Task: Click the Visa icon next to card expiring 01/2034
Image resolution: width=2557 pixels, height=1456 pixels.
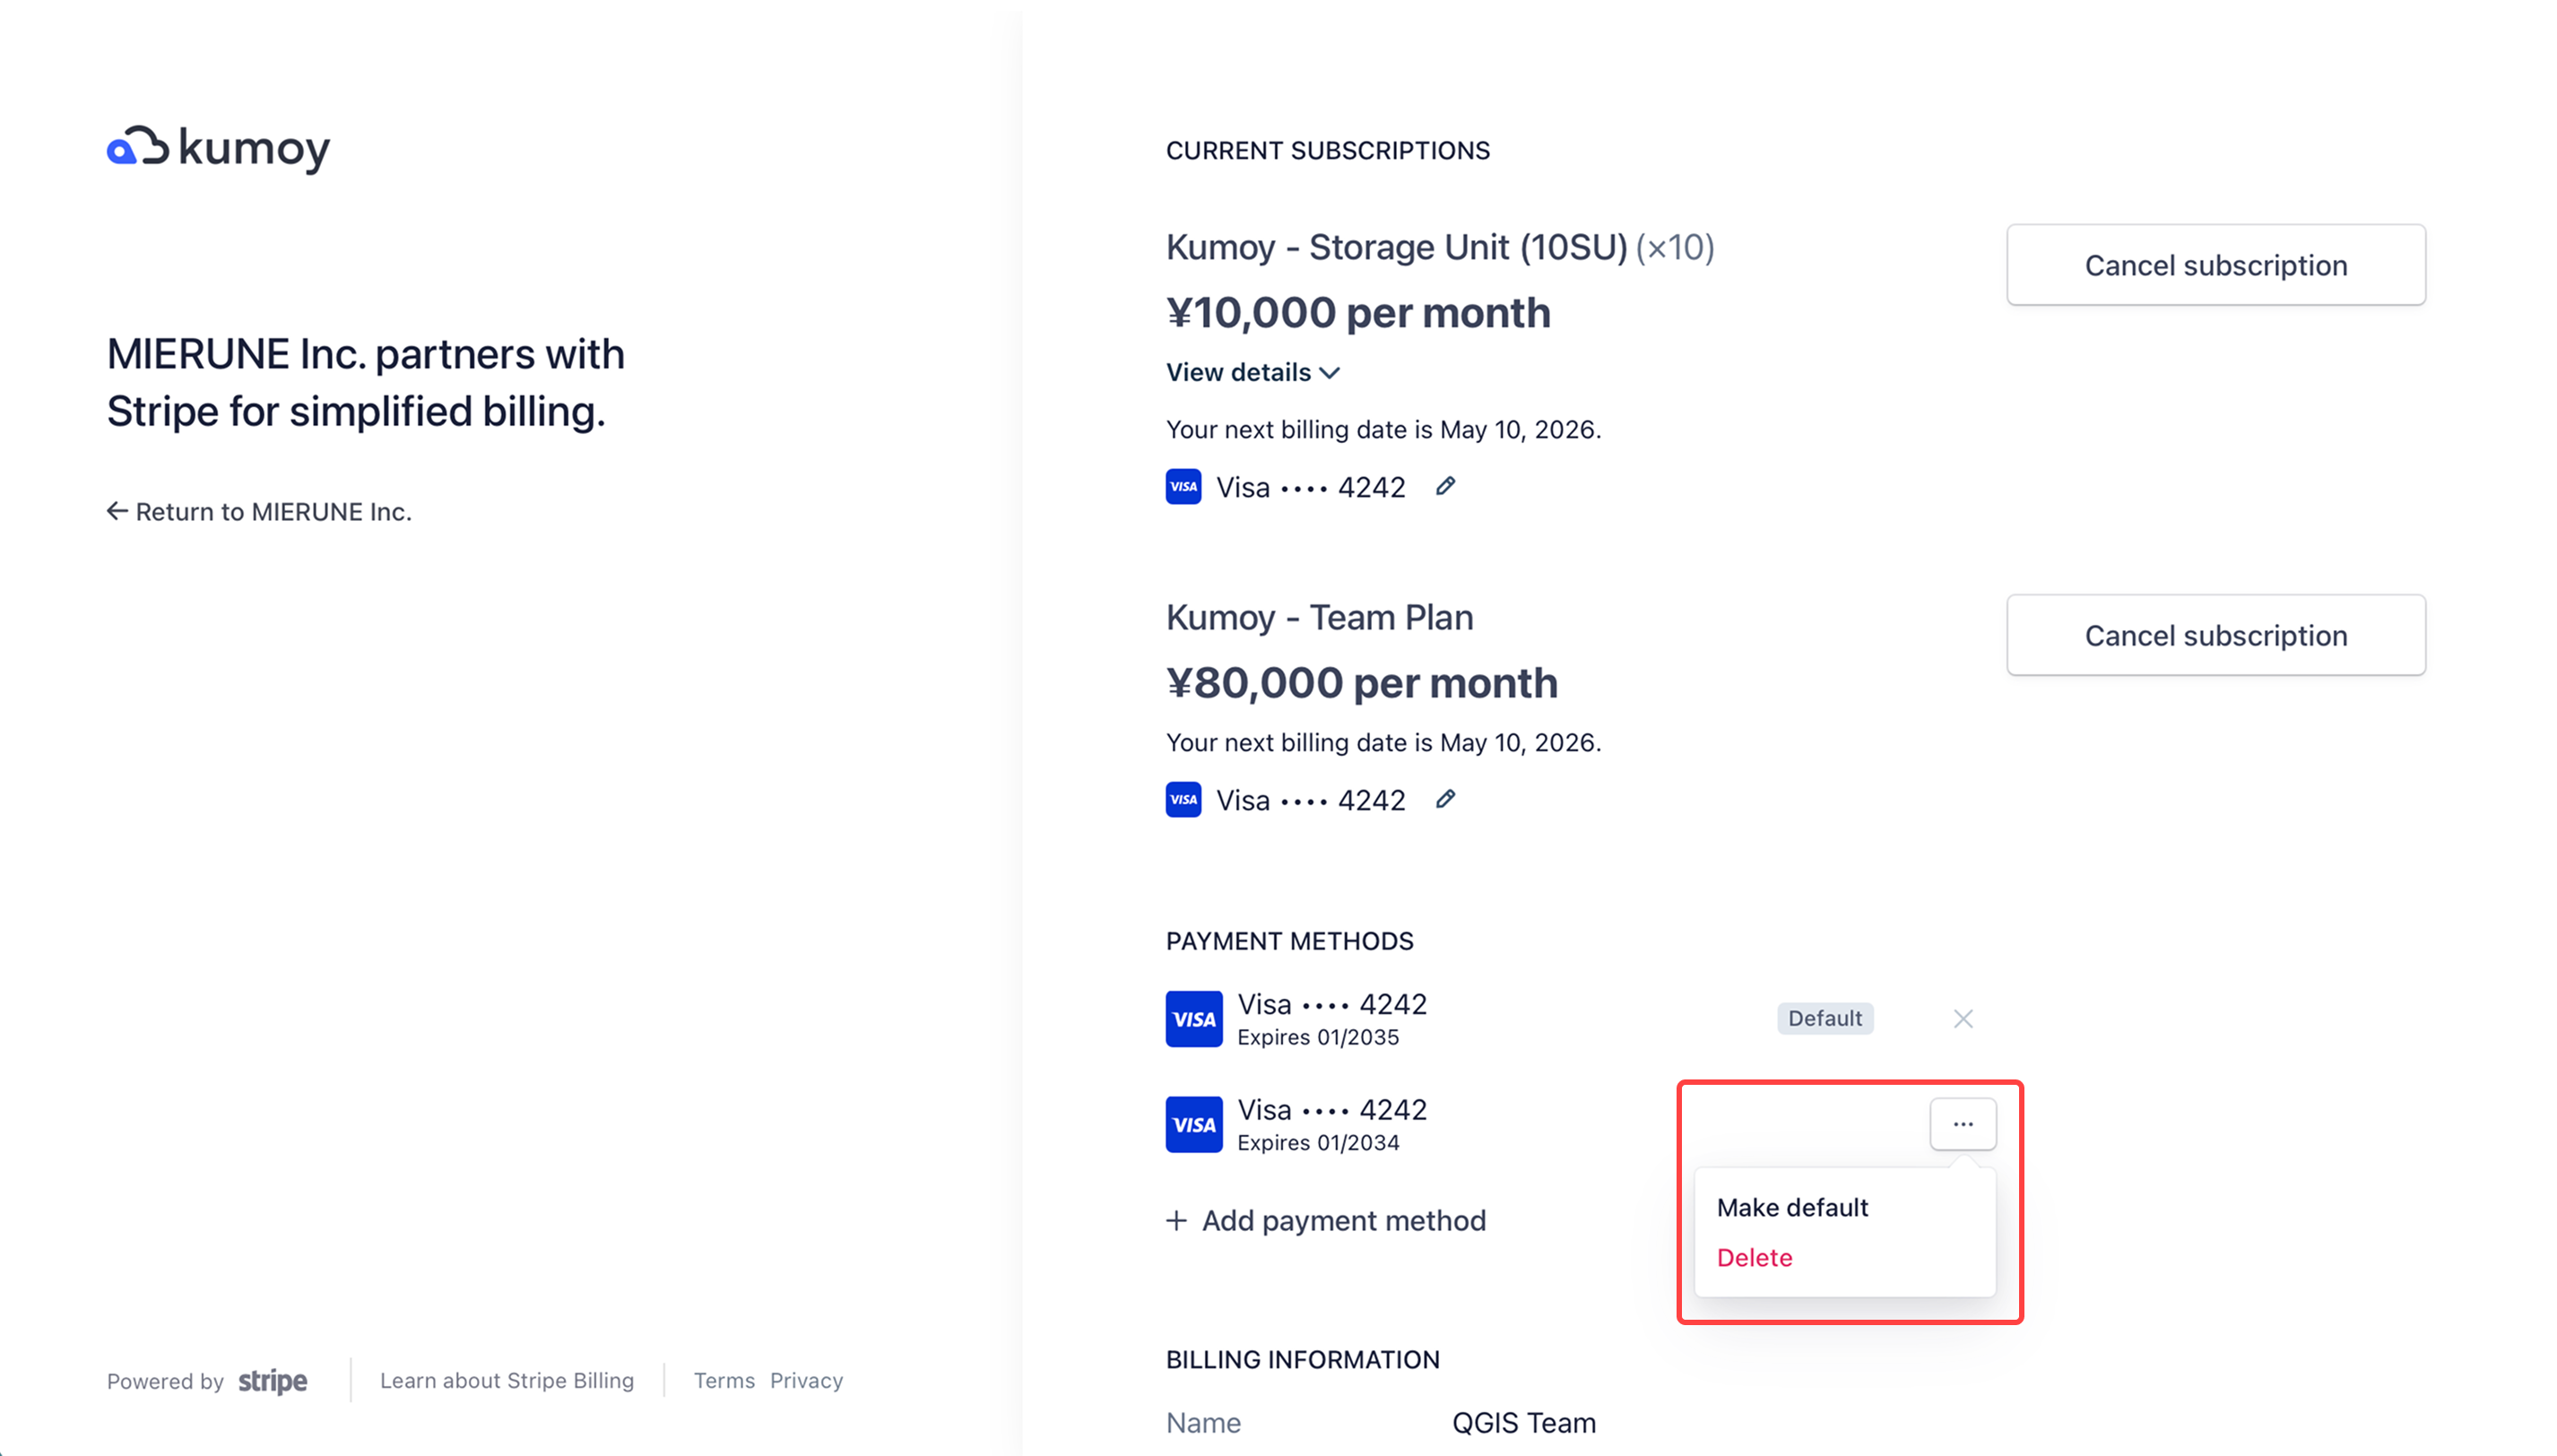Action: pyautogui.click(x=1192, y=1123)
